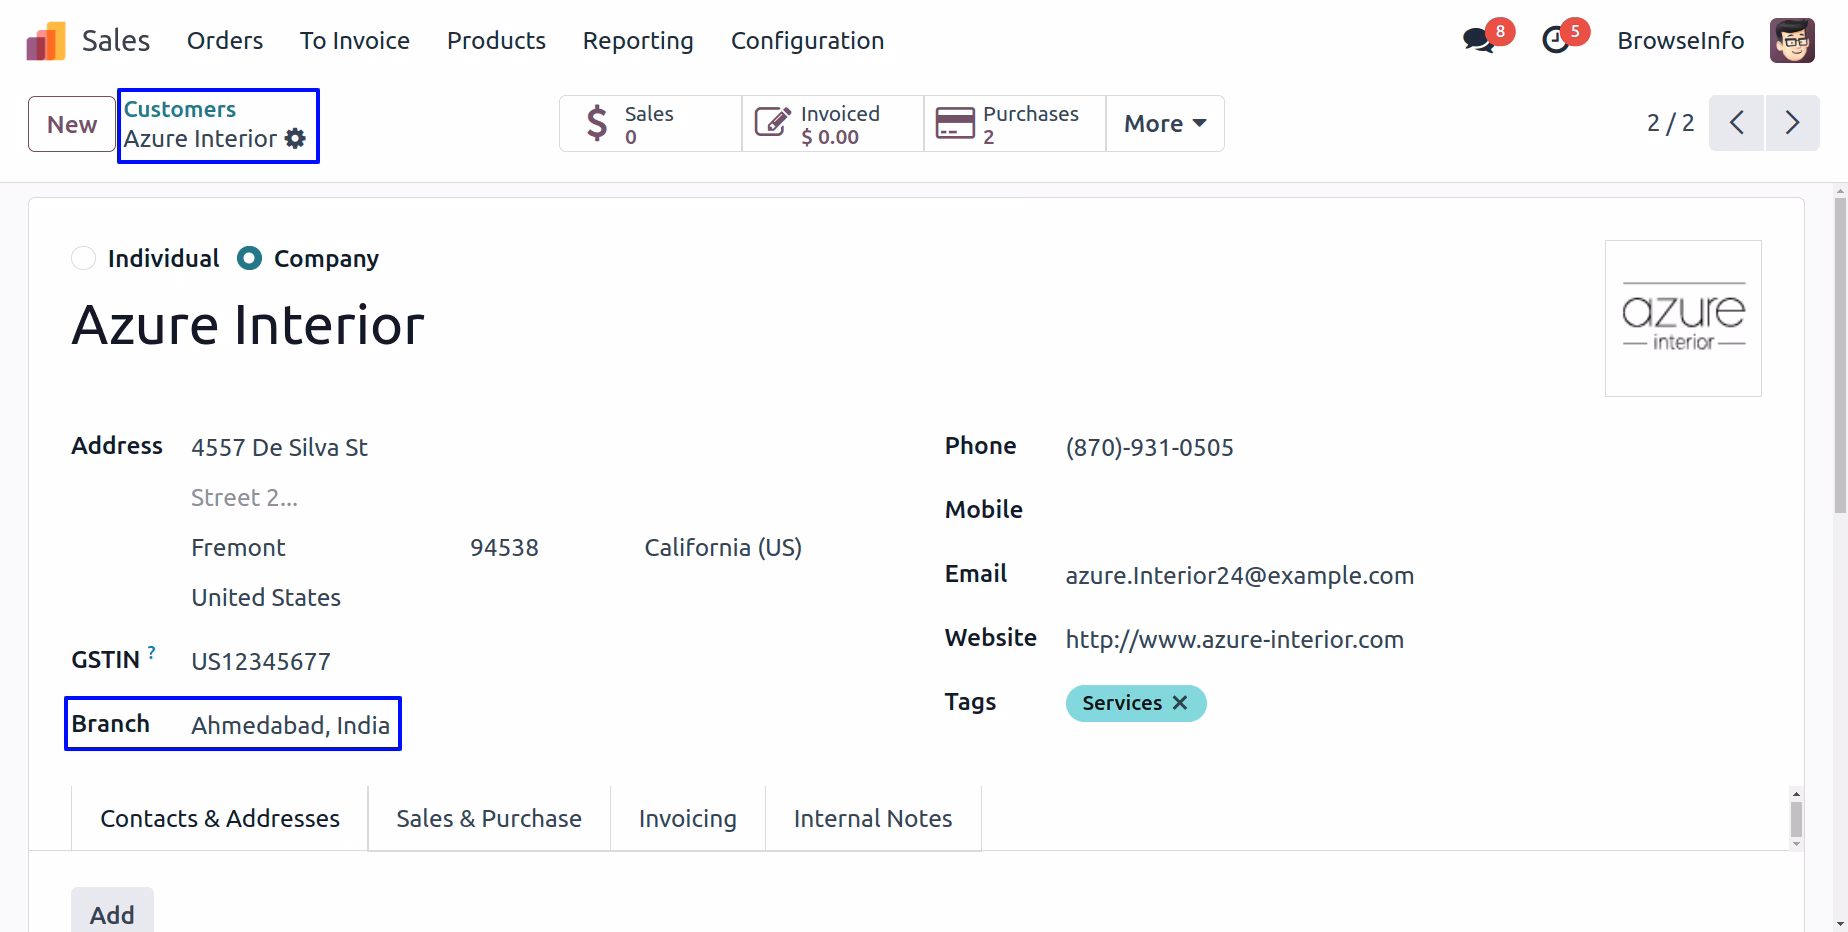This screenshot has height=932, width=1848.
Task: Click the page vertical scrollbar
Action: point(1840,355)
